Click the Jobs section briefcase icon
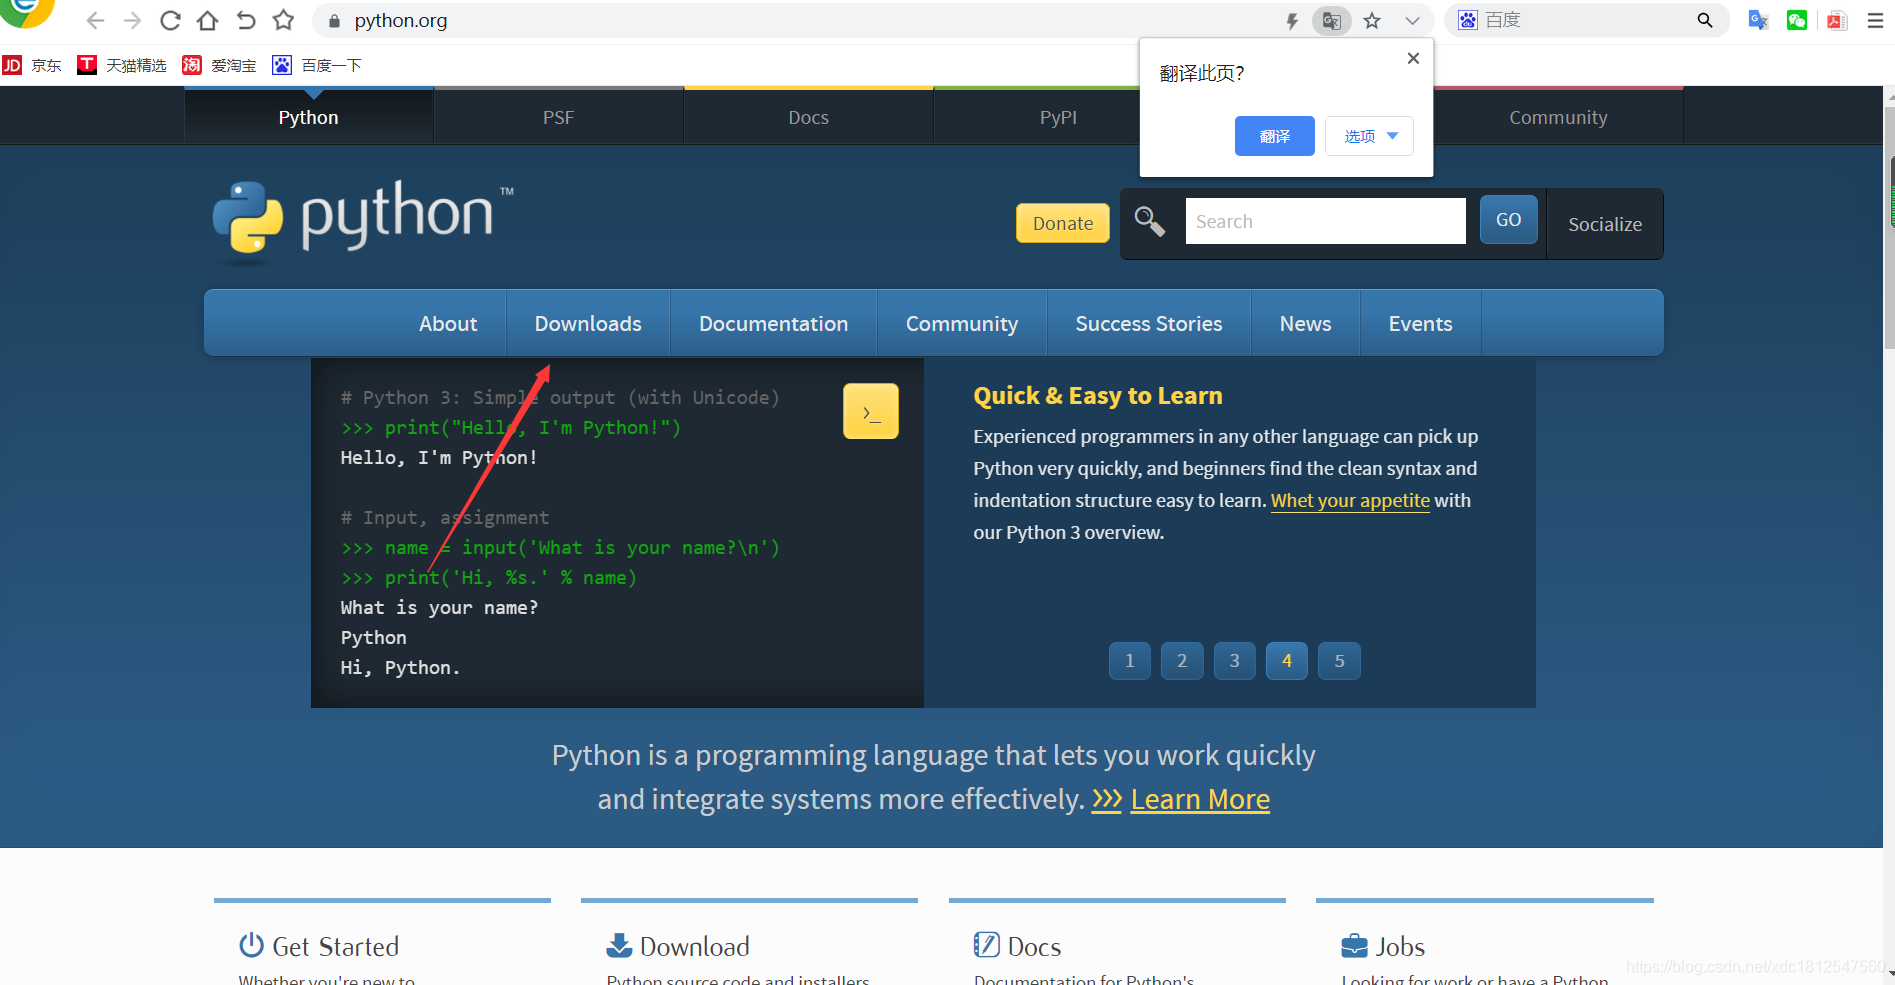Screen dimensions: 1895x985 [x=1354, y=945]
